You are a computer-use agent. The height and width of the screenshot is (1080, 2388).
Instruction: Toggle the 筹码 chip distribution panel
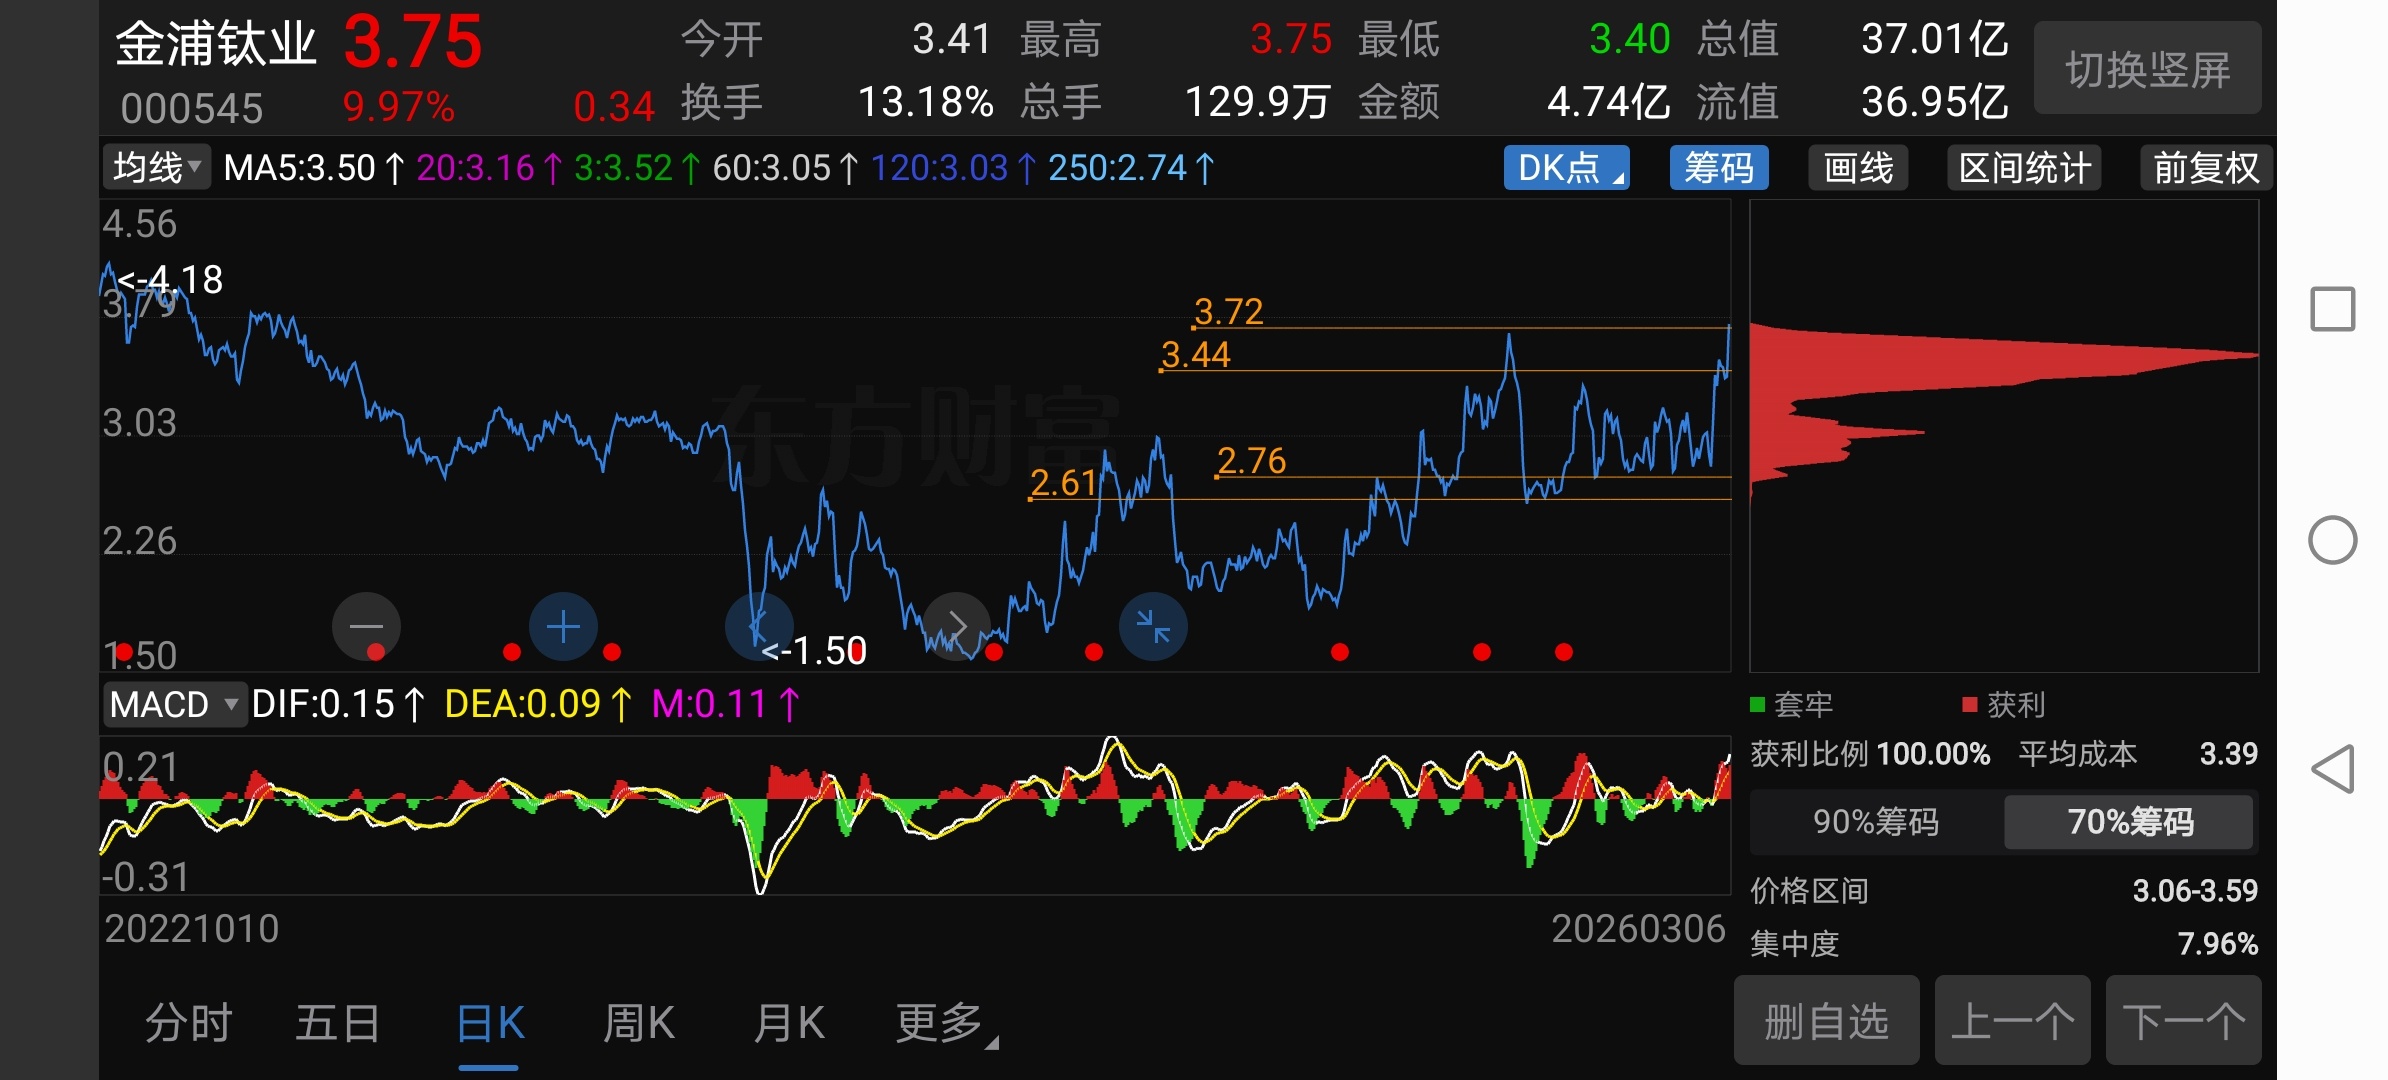[1718, 168]
